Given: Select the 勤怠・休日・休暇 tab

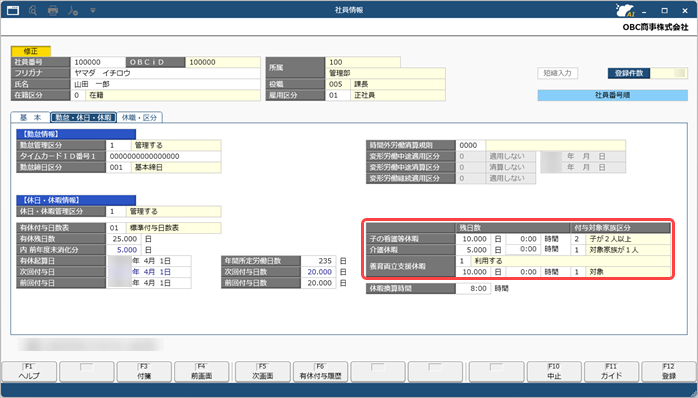Looking at the screenshot, I should click(83, 118).
